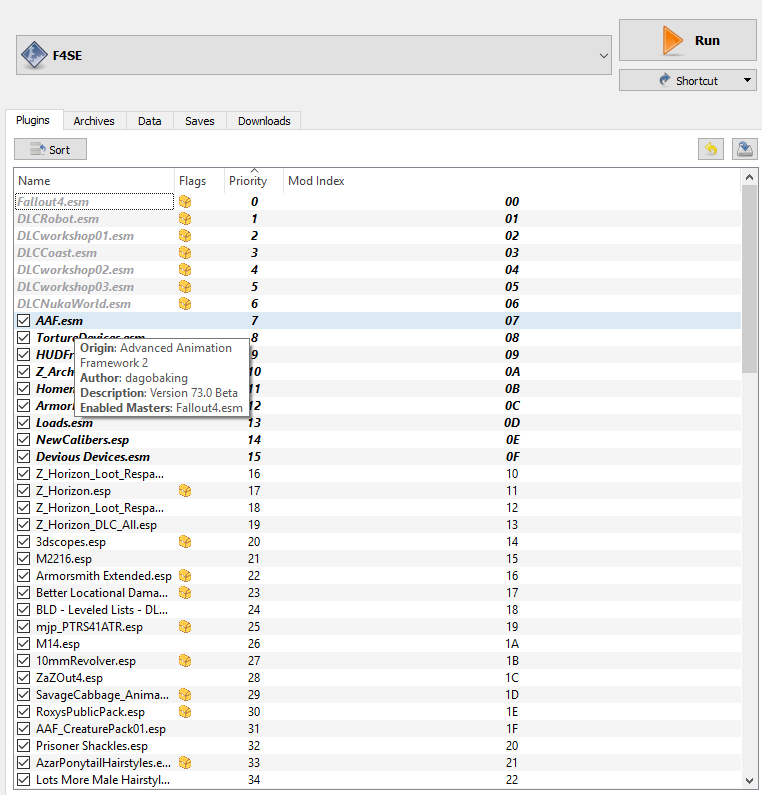Click the flag icon for Better Locational Damage
This screenshot has width=763, height=795.
185,593
